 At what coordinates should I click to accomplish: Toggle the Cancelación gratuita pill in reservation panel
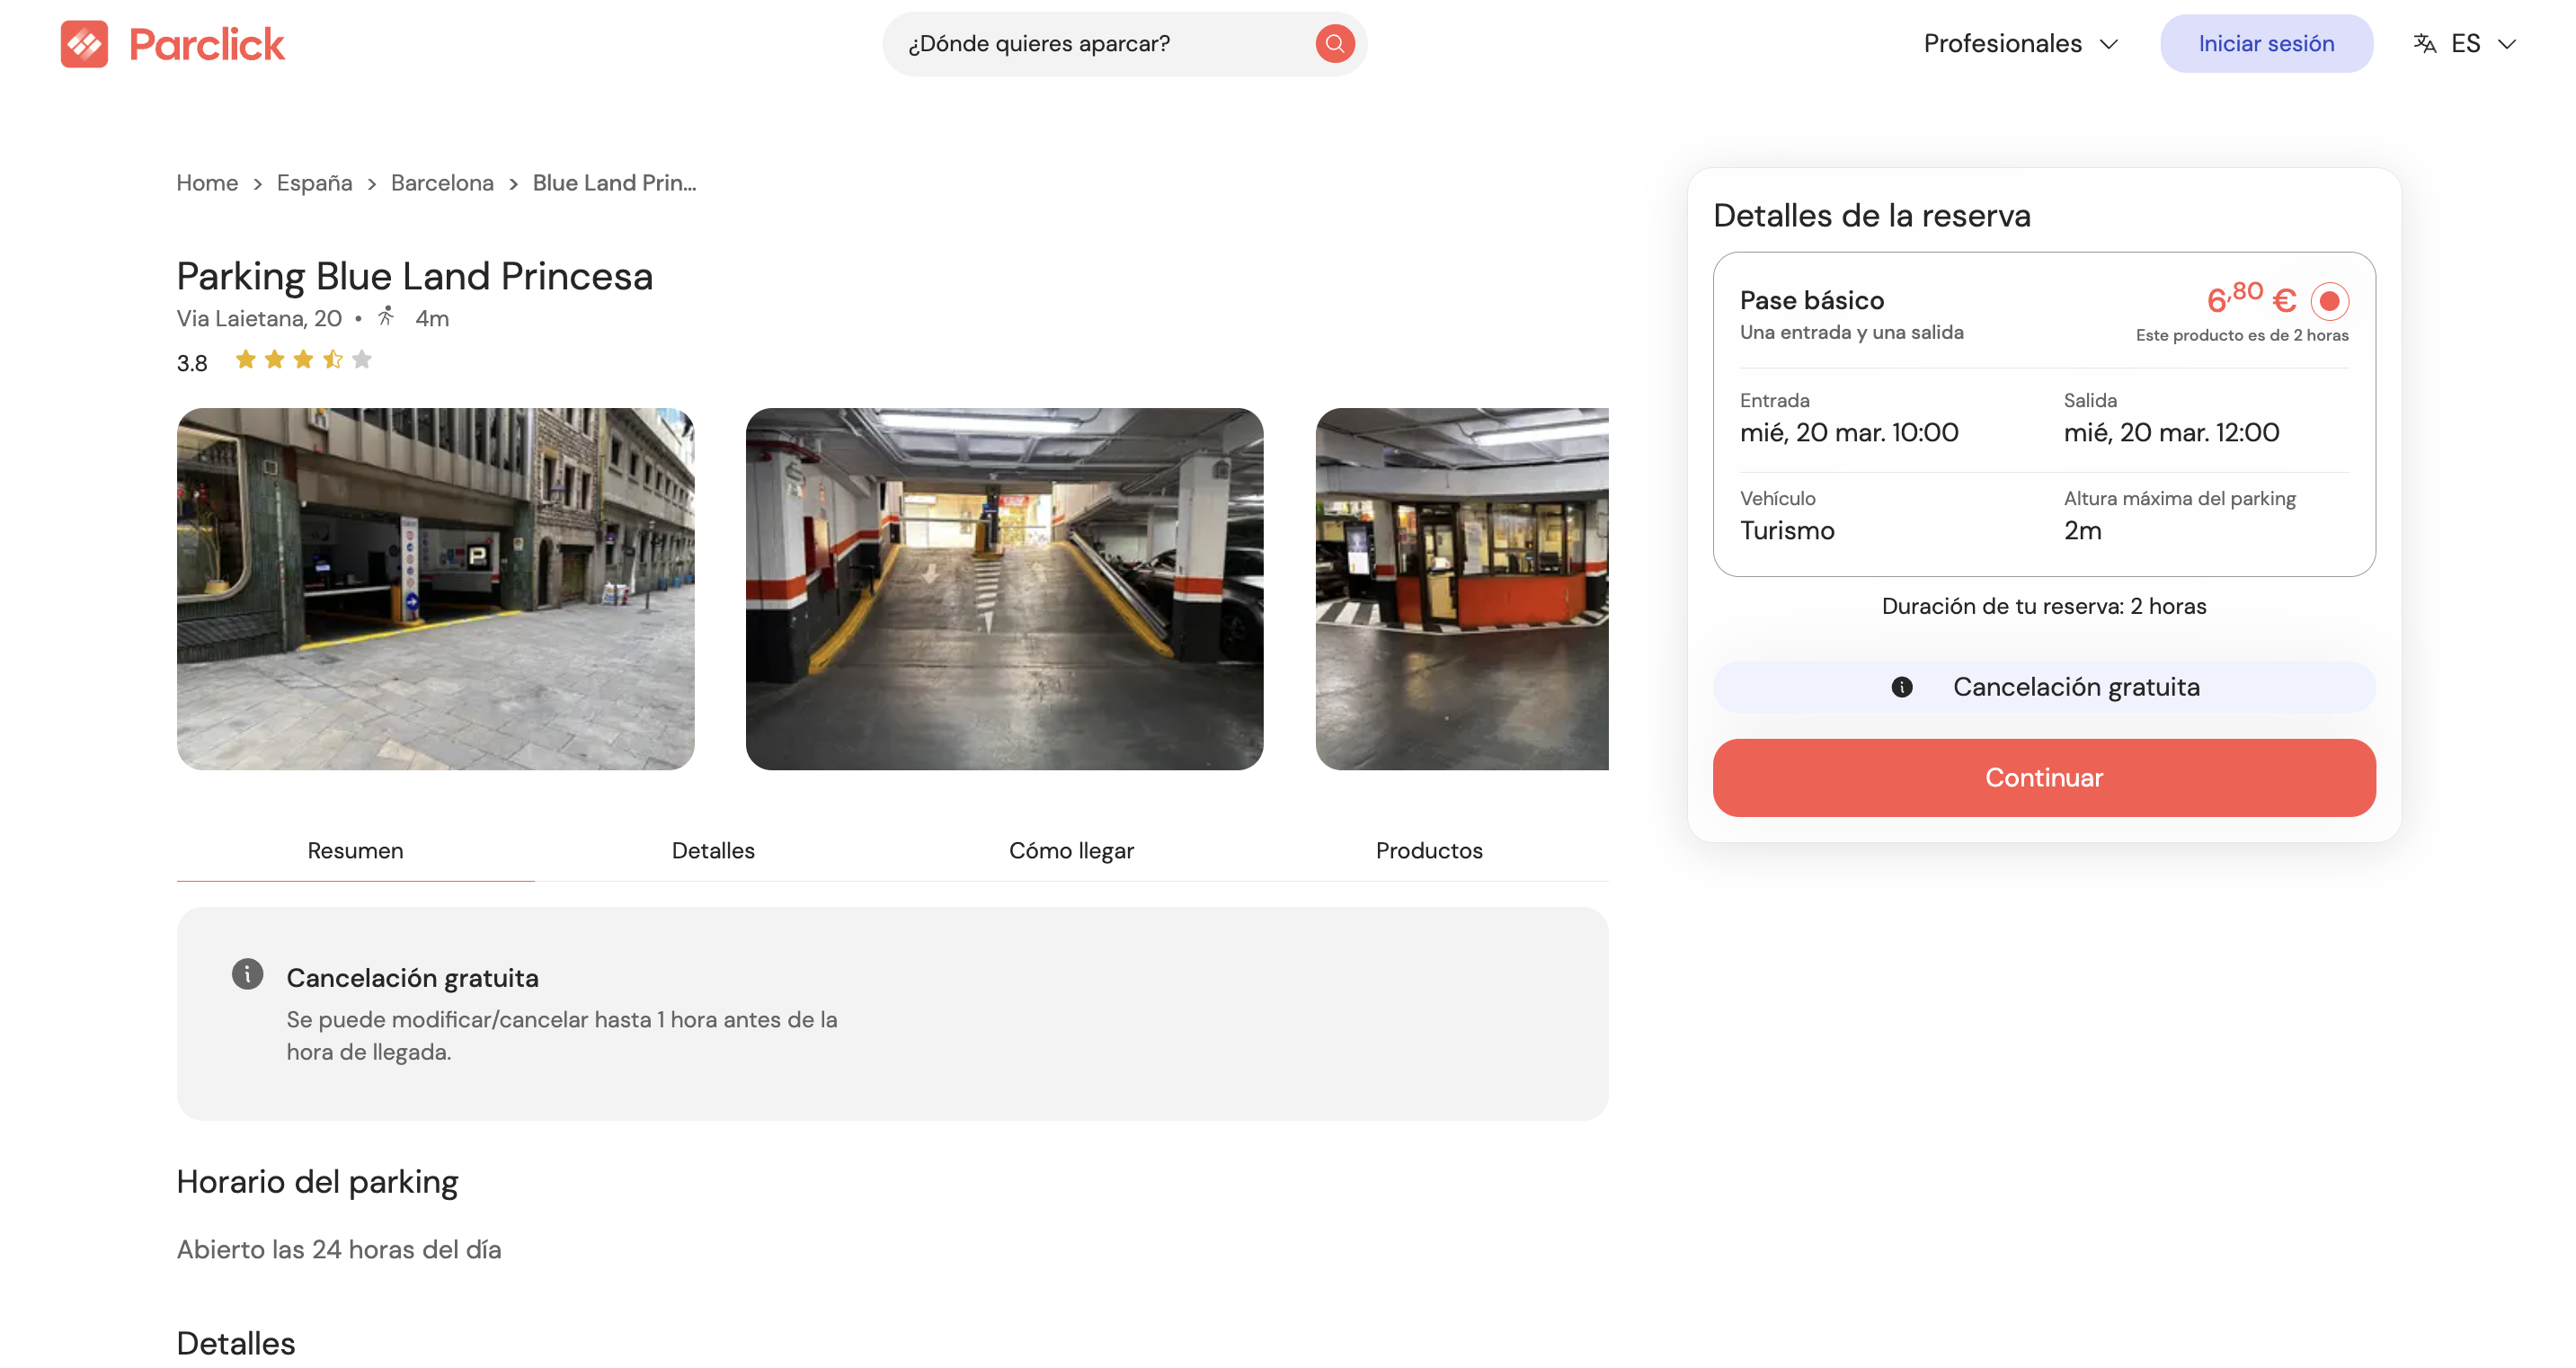point(2043,687)
